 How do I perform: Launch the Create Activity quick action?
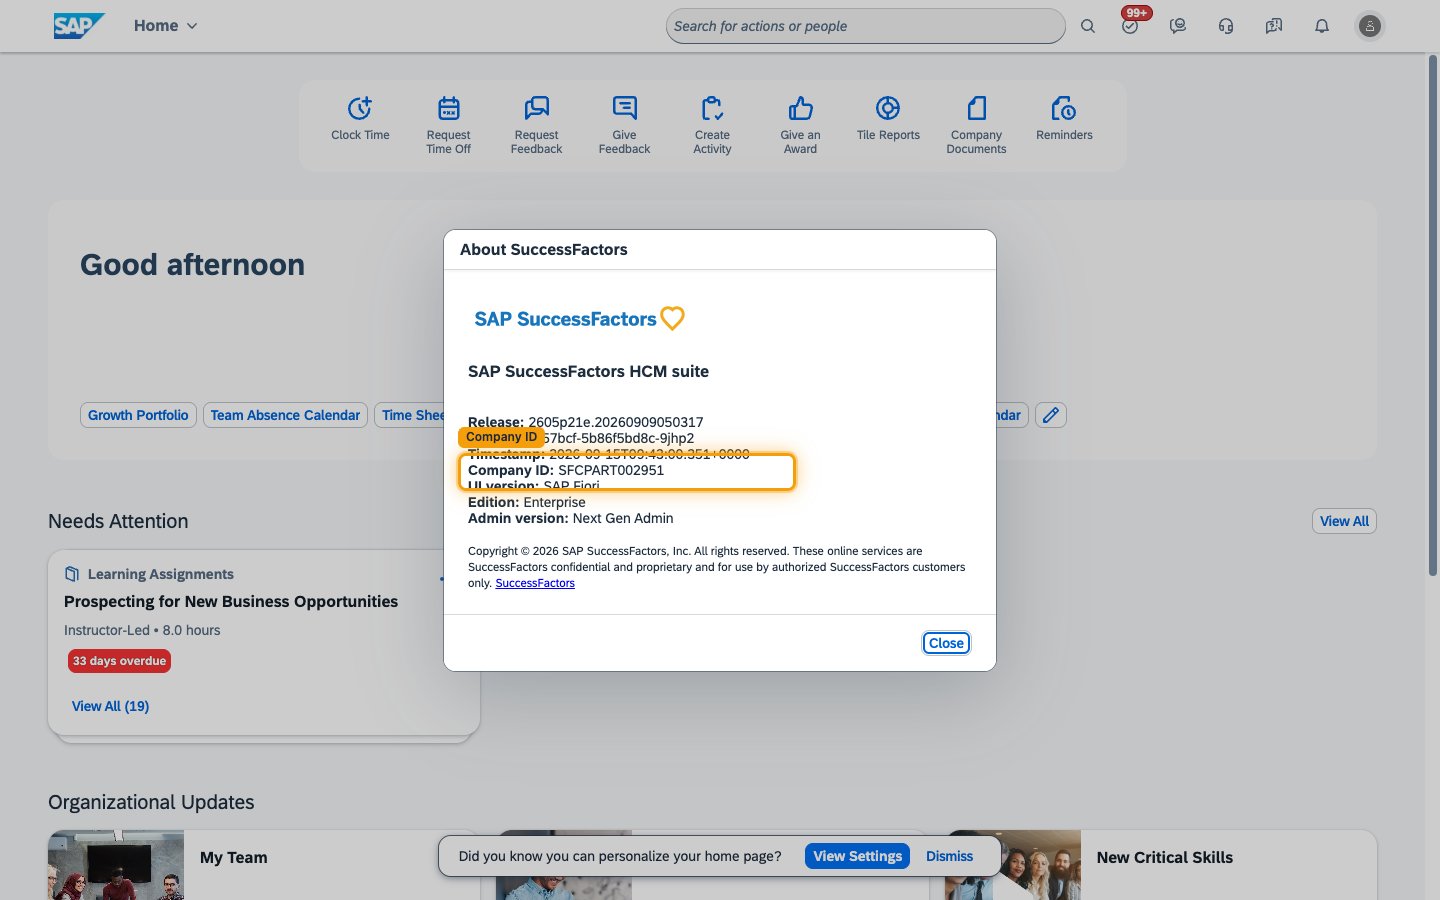[712, 126]
